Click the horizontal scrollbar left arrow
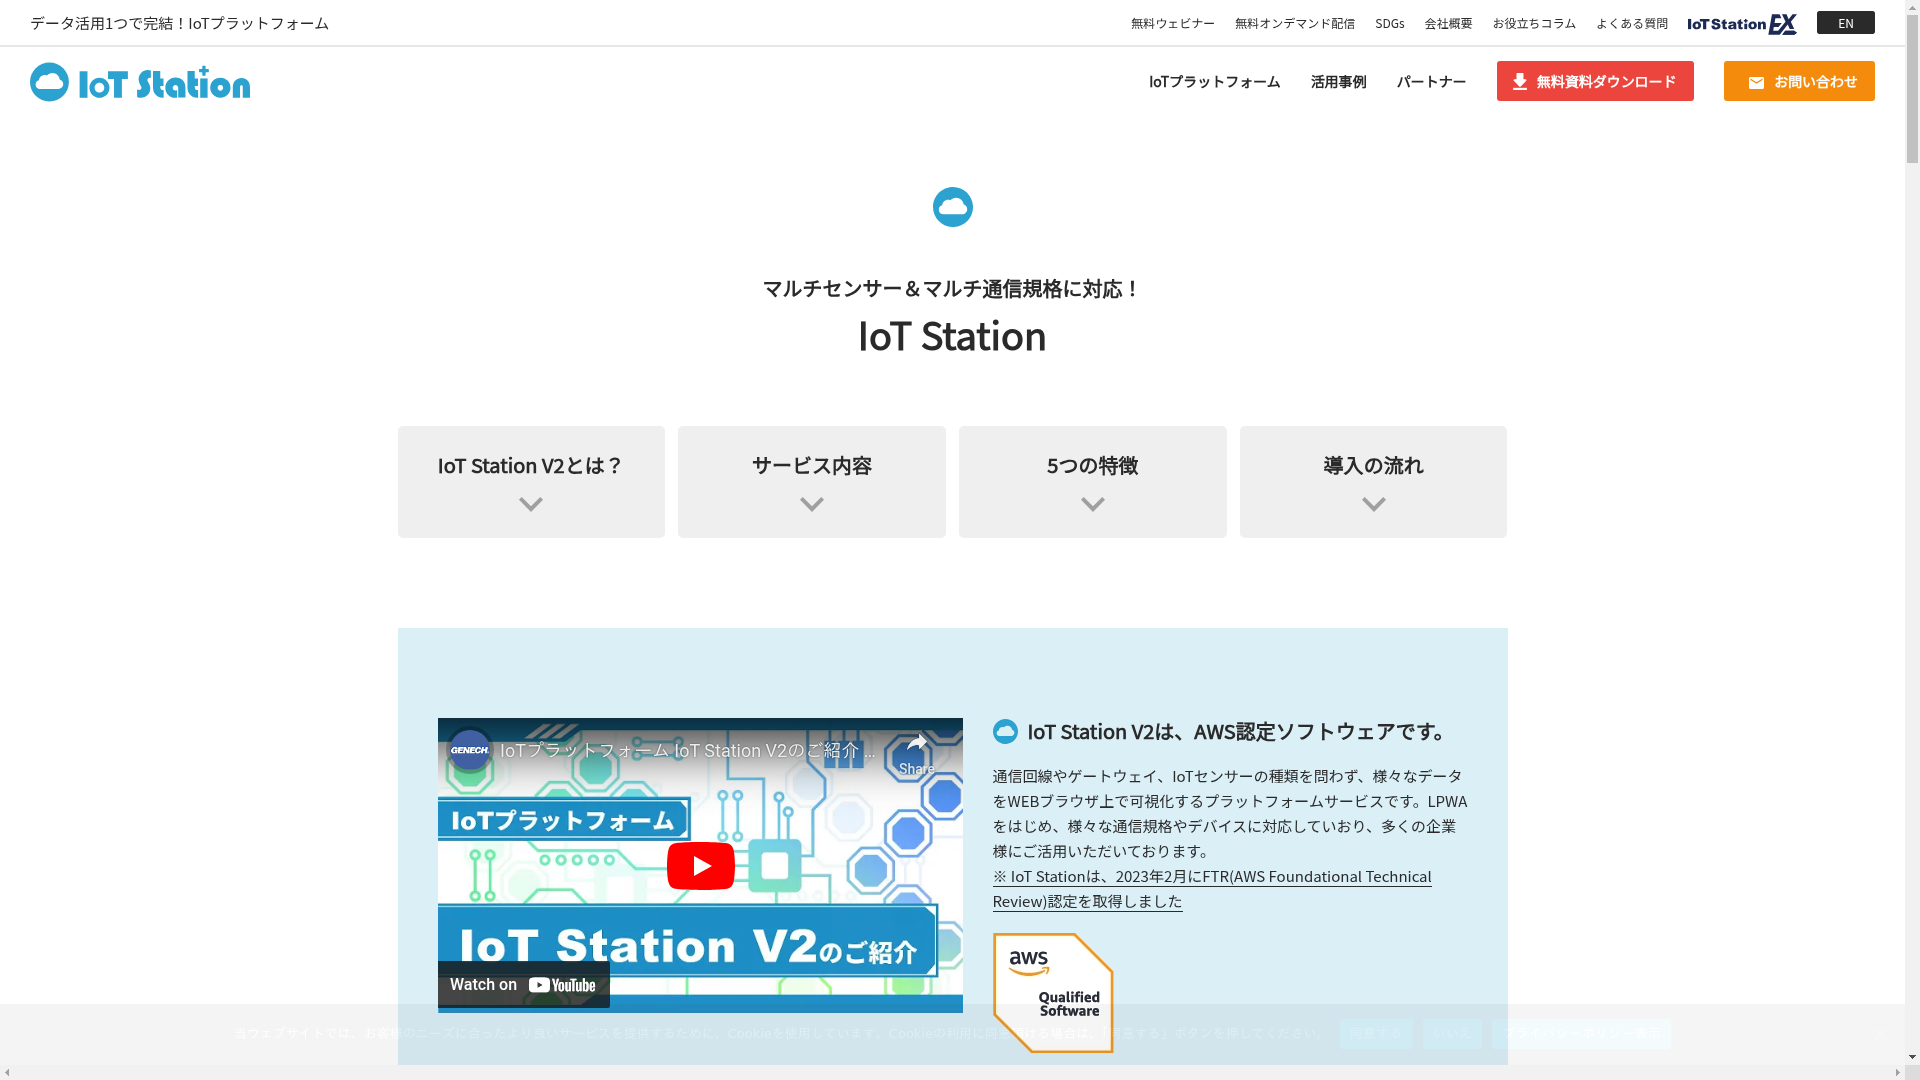Image resolution: width=1920 pixels, height=1080 pixels. 7,1073
